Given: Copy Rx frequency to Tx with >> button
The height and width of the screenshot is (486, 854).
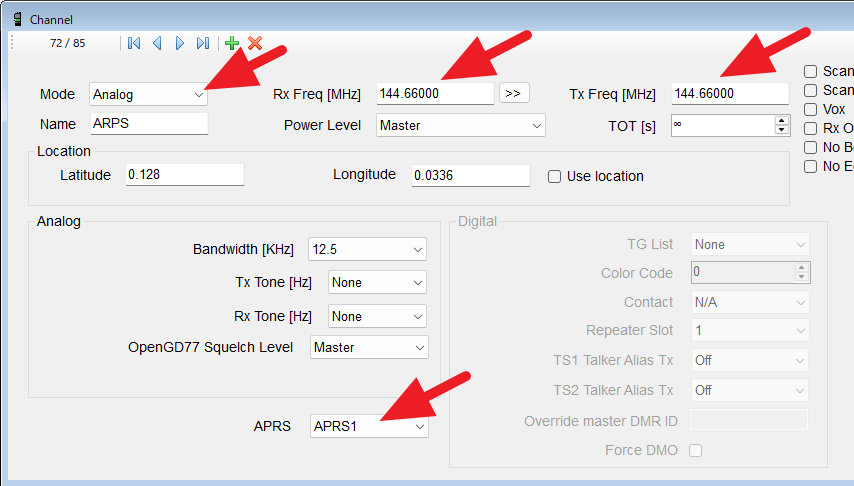Looking at the screenshot, I should [513, 93].
